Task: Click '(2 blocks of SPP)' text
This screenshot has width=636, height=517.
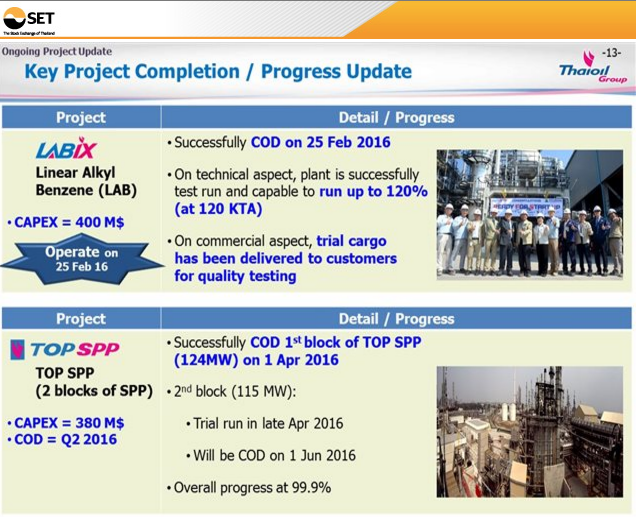Action: (x=94, y=391)
